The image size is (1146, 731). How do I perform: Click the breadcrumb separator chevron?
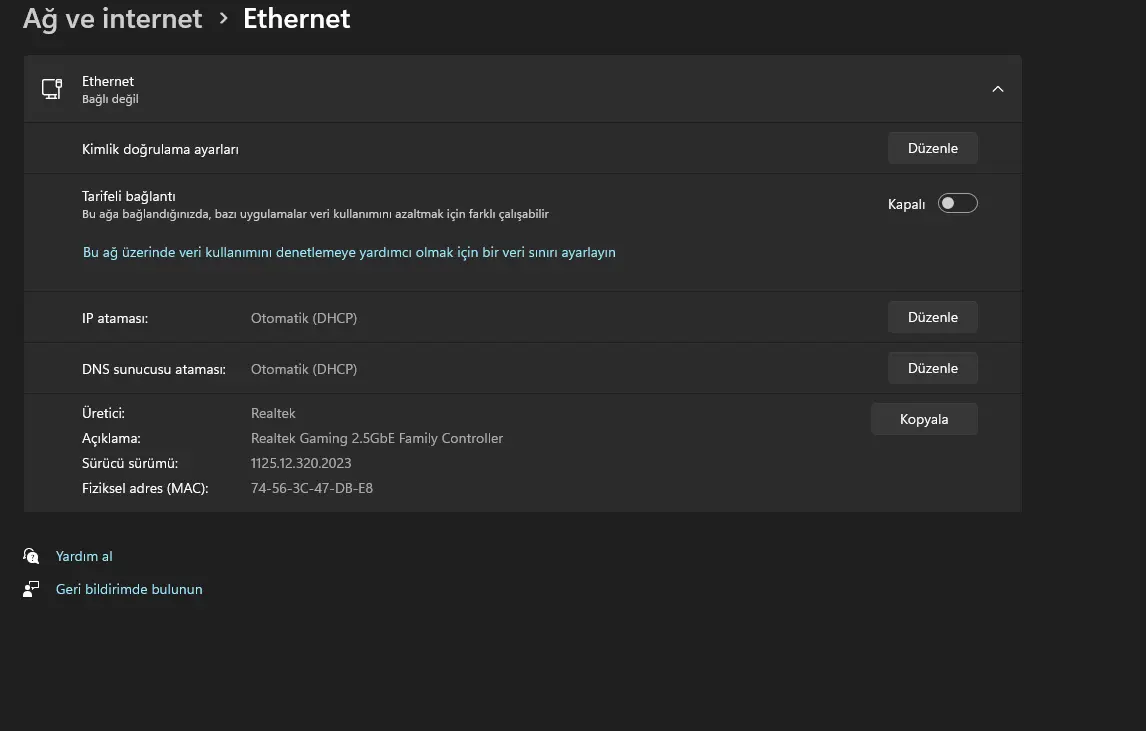[224, 19]
